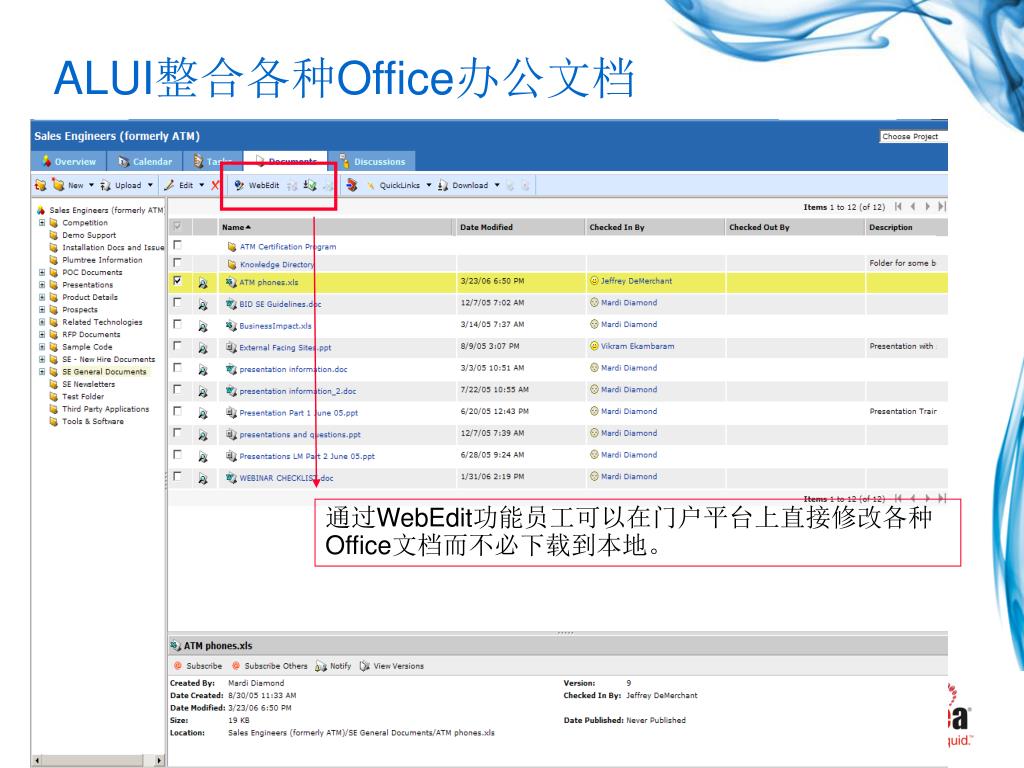Sort by the Name column header

coord(236,227)
